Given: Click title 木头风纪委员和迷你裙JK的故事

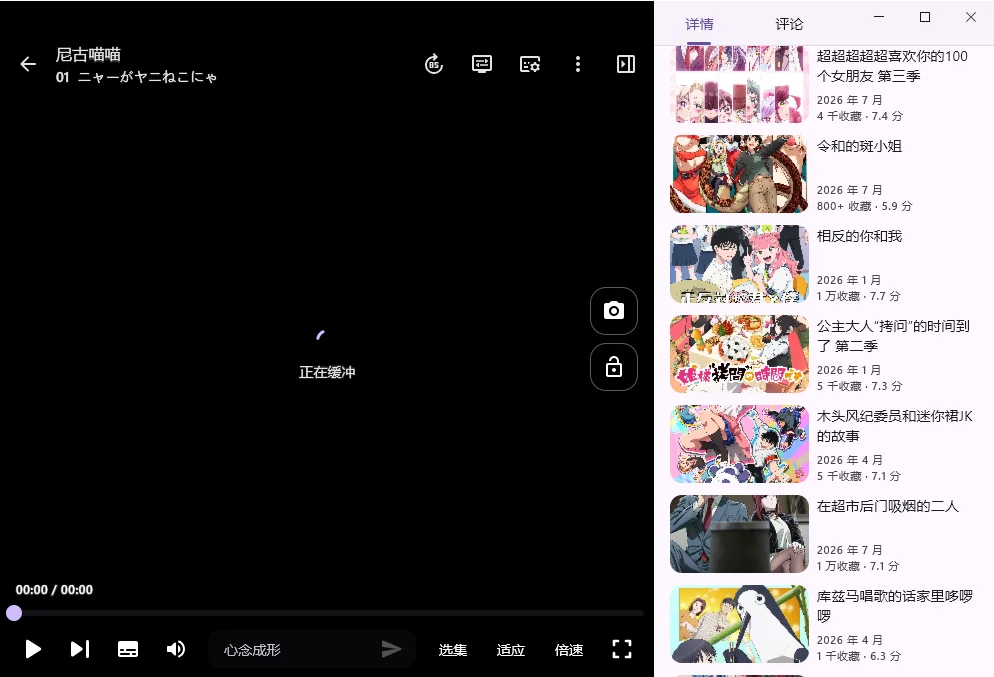Looking at the screenshot, I should (x=894, y=426).
